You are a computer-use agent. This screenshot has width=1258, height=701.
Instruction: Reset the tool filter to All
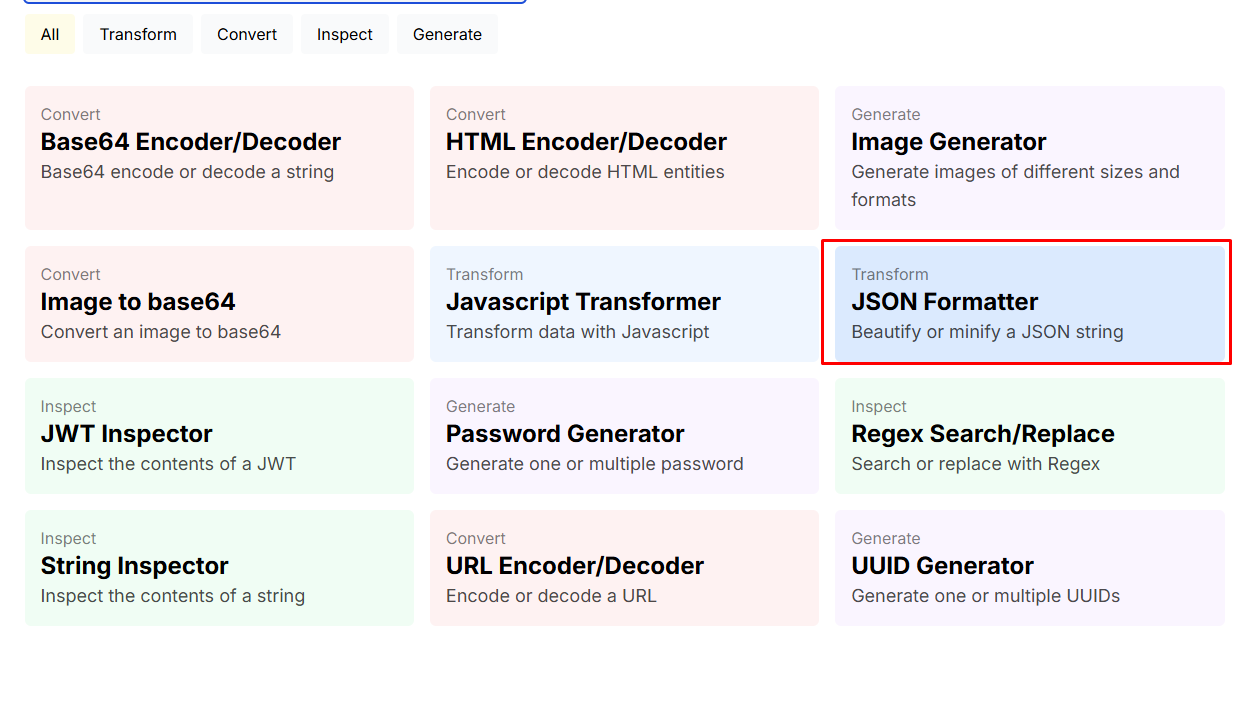point(49,34)
